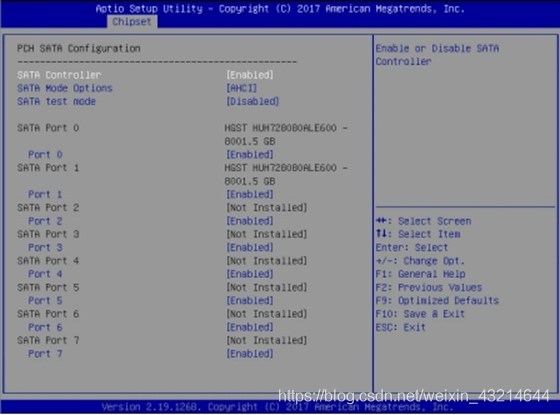The height and width of the screenshot is (415, 560).
Task: Change the SATA test mode [Disabled] value
Action: 252,101
